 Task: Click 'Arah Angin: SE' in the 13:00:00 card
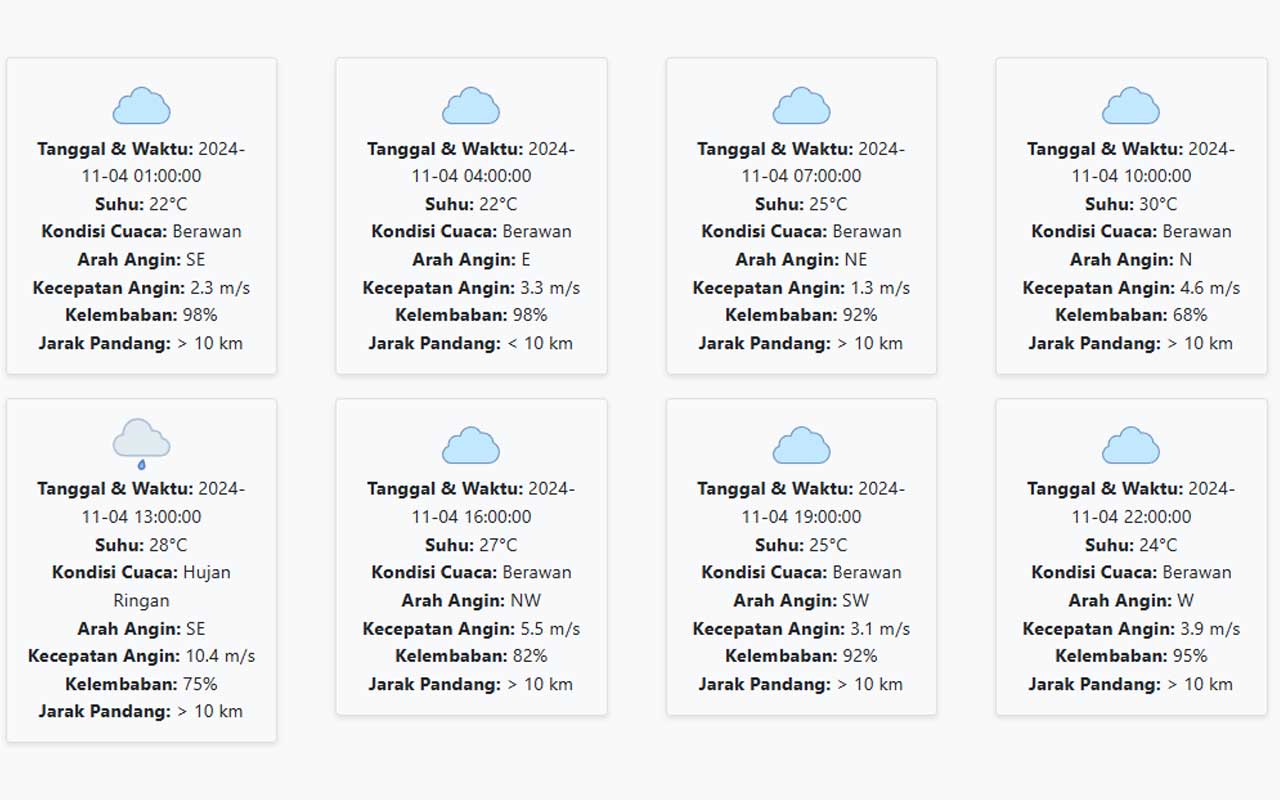(141, 629)
